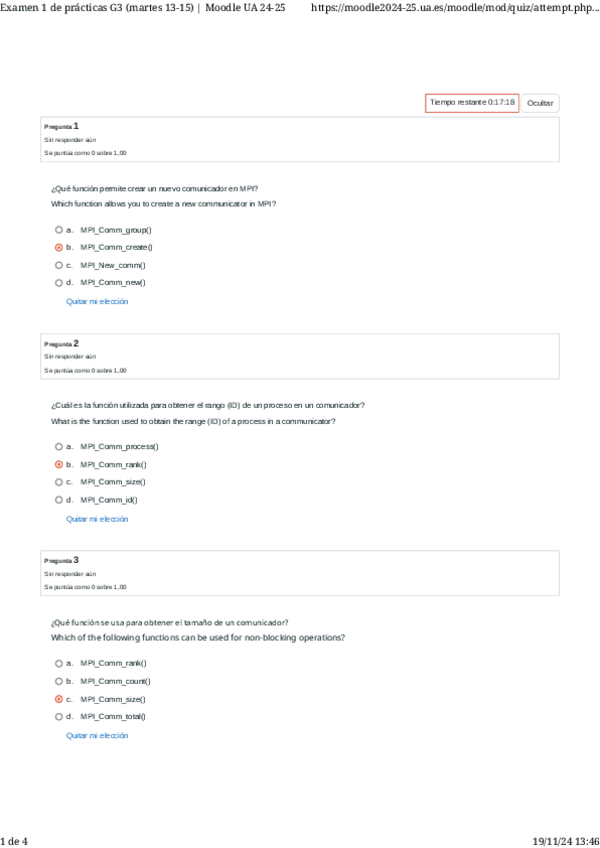Click Ocultar button to hide timer
This screenshot has width=600, height=848.
tap(540, 103)
